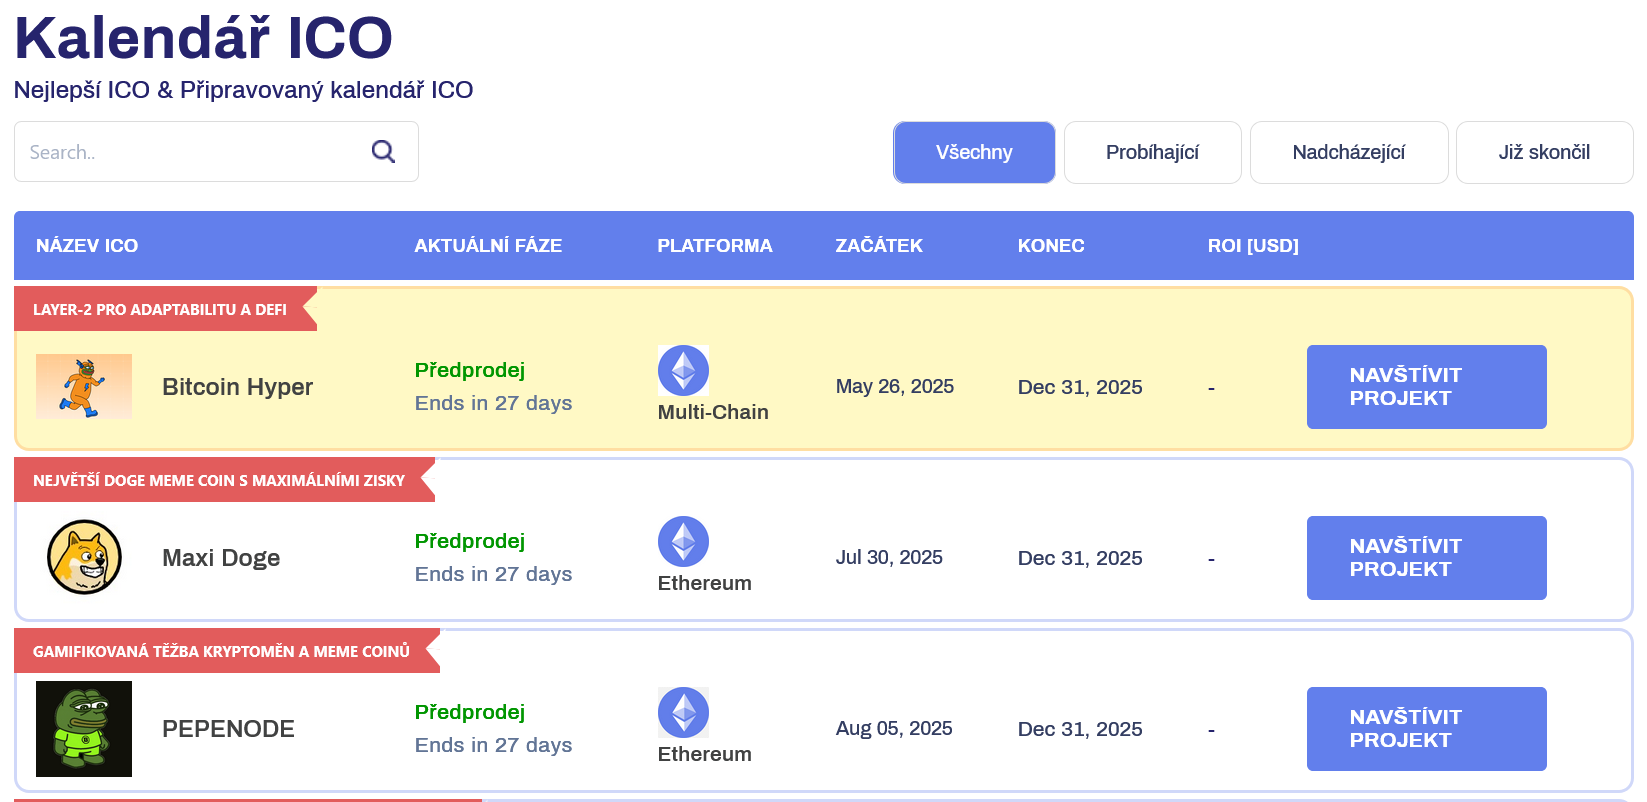This screenshot has width=1647, height=802.
Task: Click the Layer-2 pro adaptabilitu a DeFi banner
Action: click(165, 310)
